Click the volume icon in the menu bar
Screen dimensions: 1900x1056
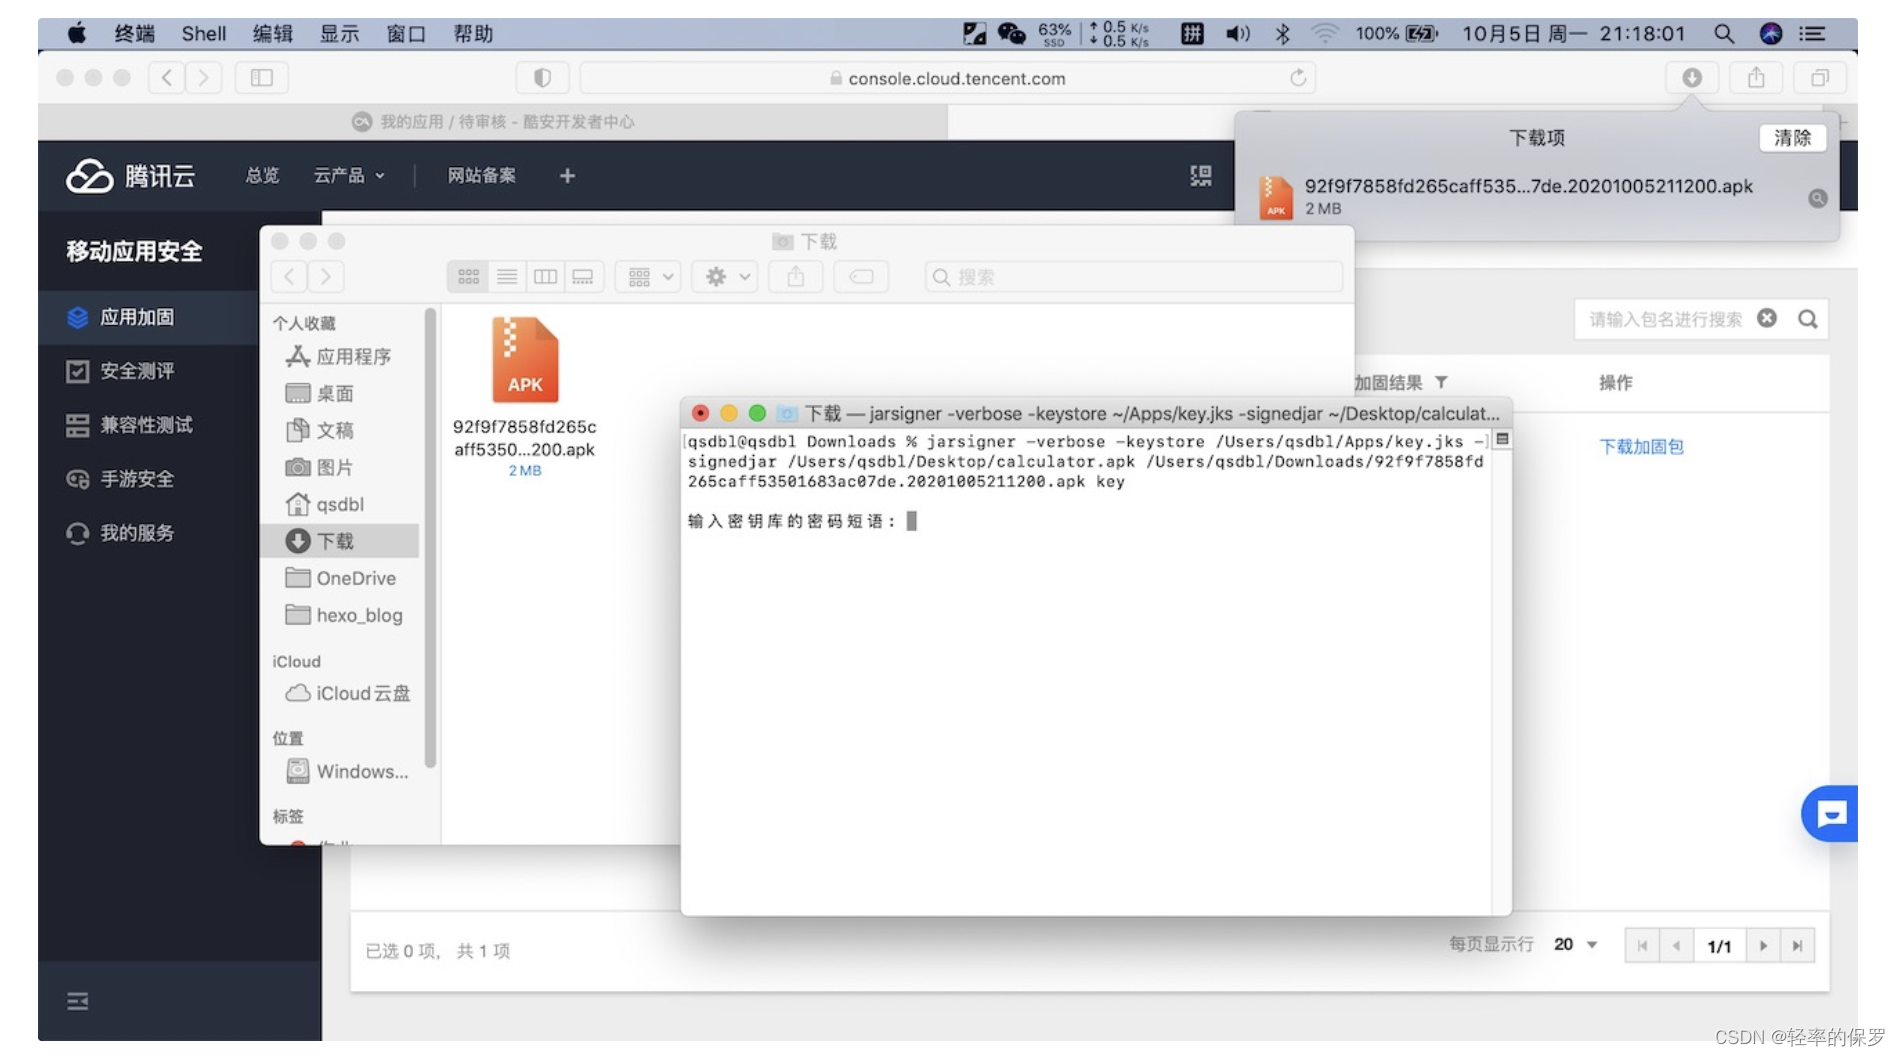(x=1238, y=34)
